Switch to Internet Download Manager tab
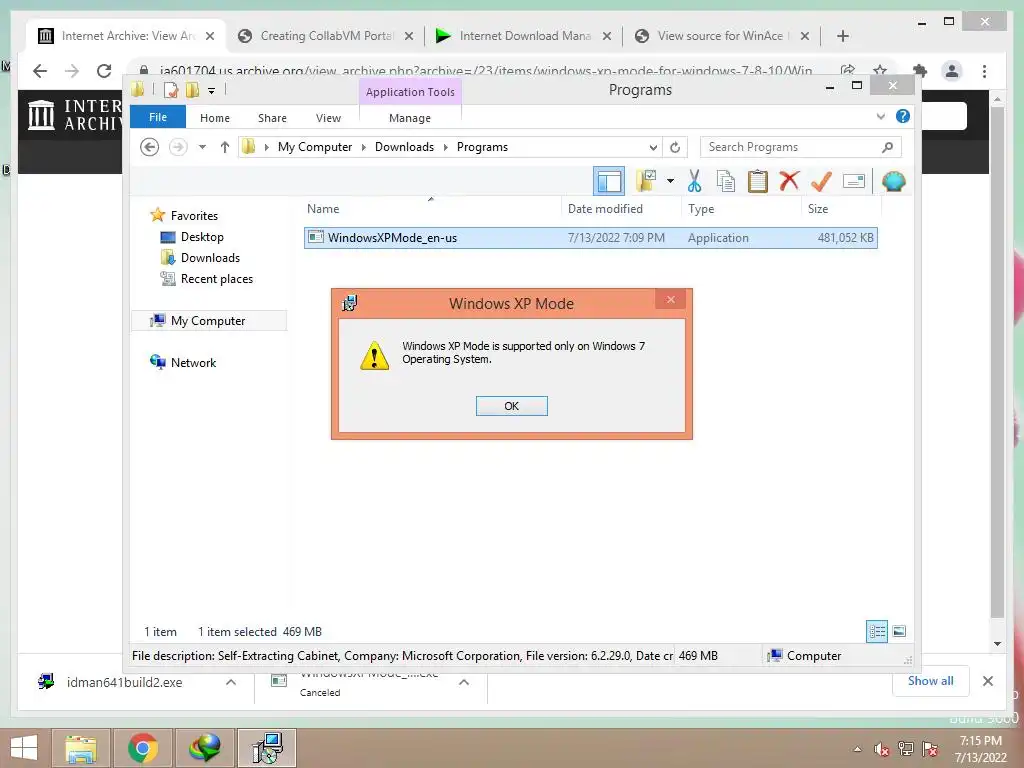Image resolution: width=1024 pixels, height=768 pixels. (524, 36)
